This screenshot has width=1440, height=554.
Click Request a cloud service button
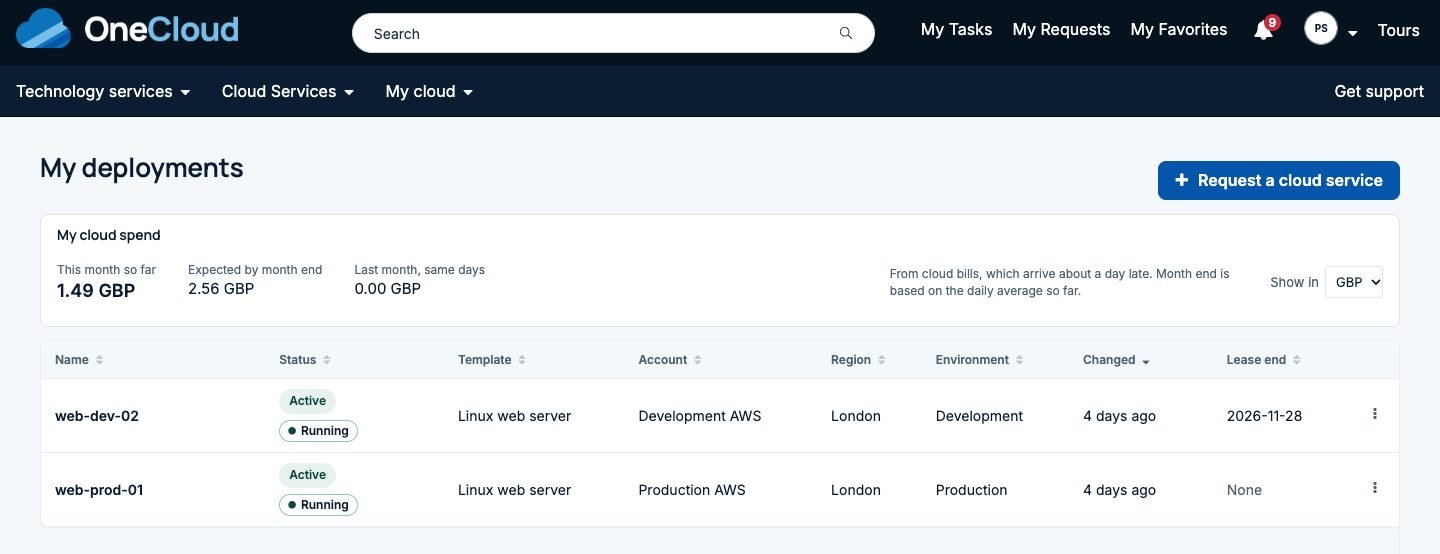[x=1279, y=180]
